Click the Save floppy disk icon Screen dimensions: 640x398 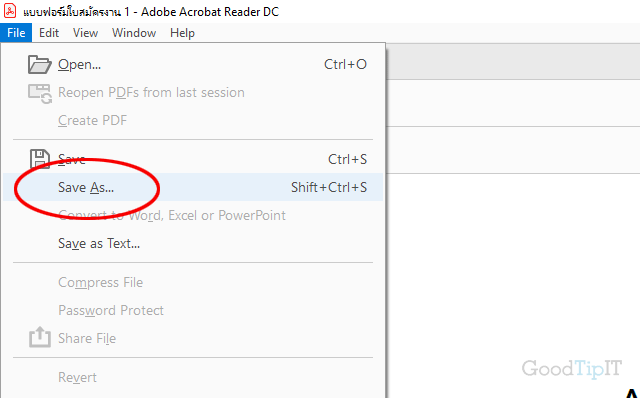click(40, 159)
